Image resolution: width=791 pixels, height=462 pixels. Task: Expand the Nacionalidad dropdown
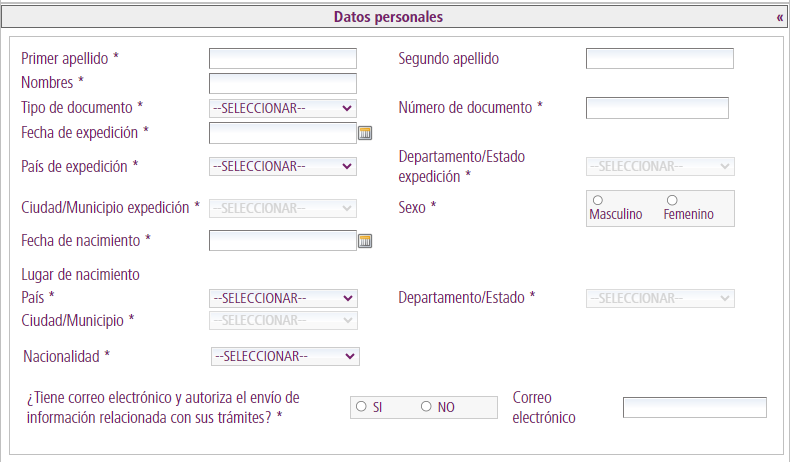pos(285,356)
